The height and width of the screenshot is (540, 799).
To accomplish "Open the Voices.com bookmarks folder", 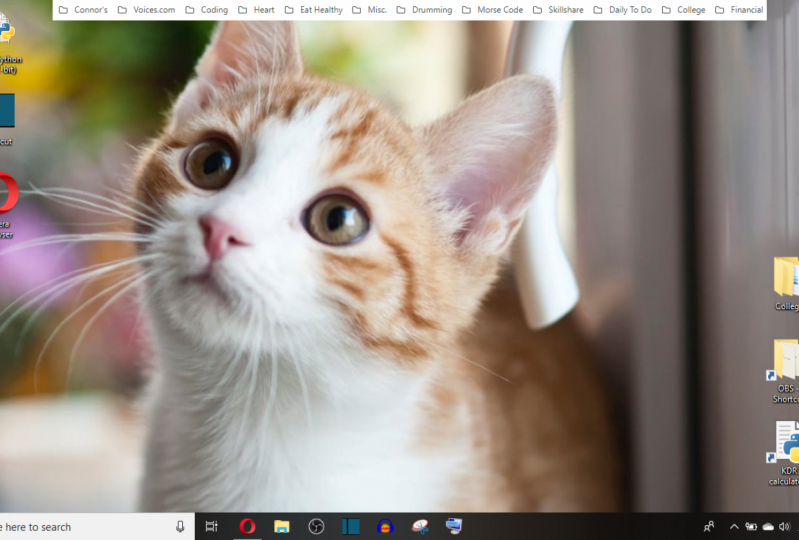I will click(146, 10).
